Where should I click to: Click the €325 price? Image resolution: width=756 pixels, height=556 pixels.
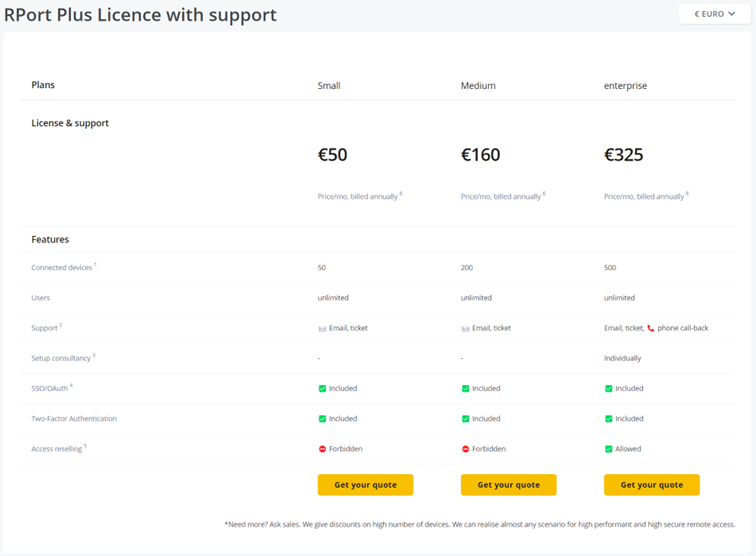(x=623, y=155)
